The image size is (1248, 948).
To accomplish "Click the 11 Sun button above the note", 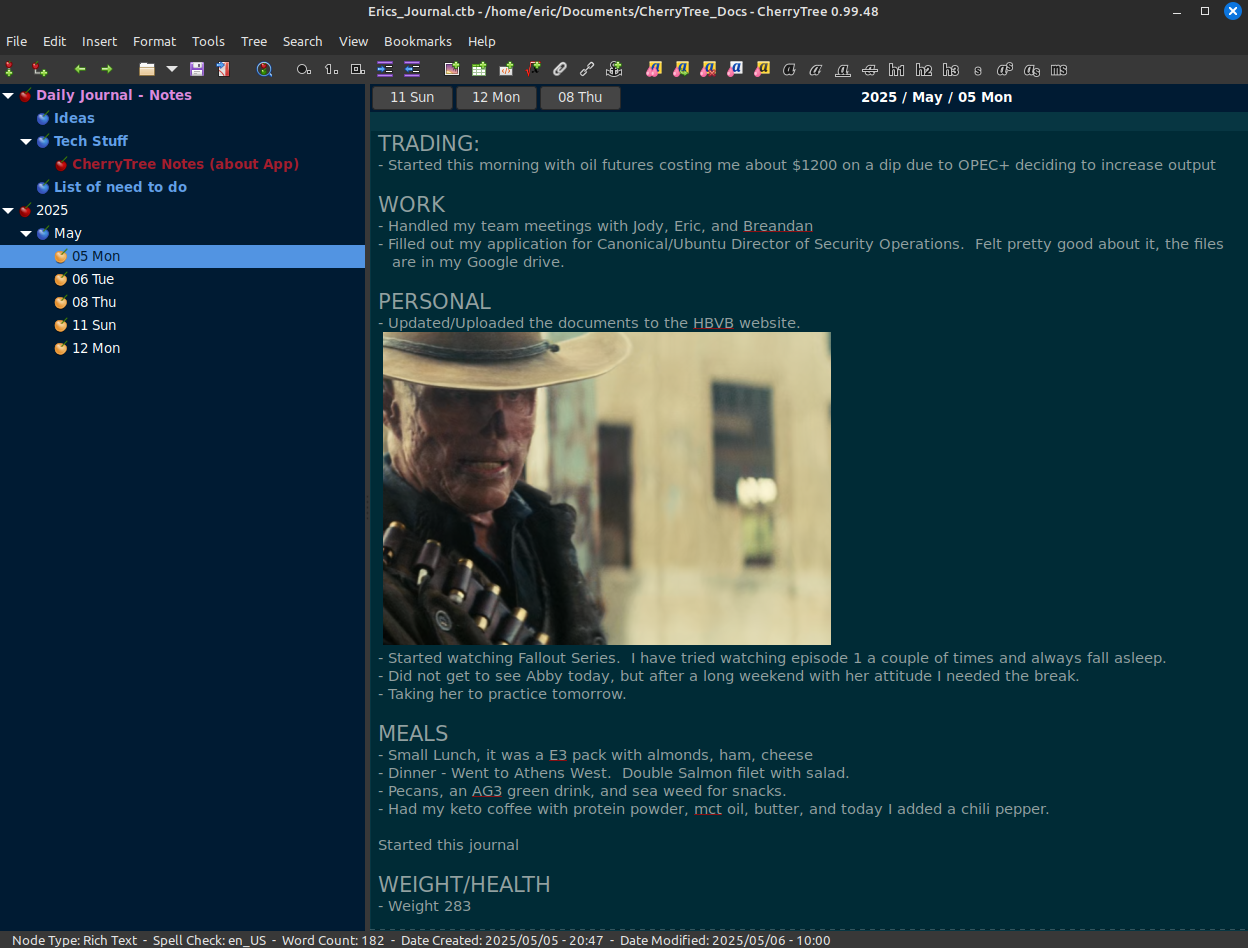I will coord(412,97).
